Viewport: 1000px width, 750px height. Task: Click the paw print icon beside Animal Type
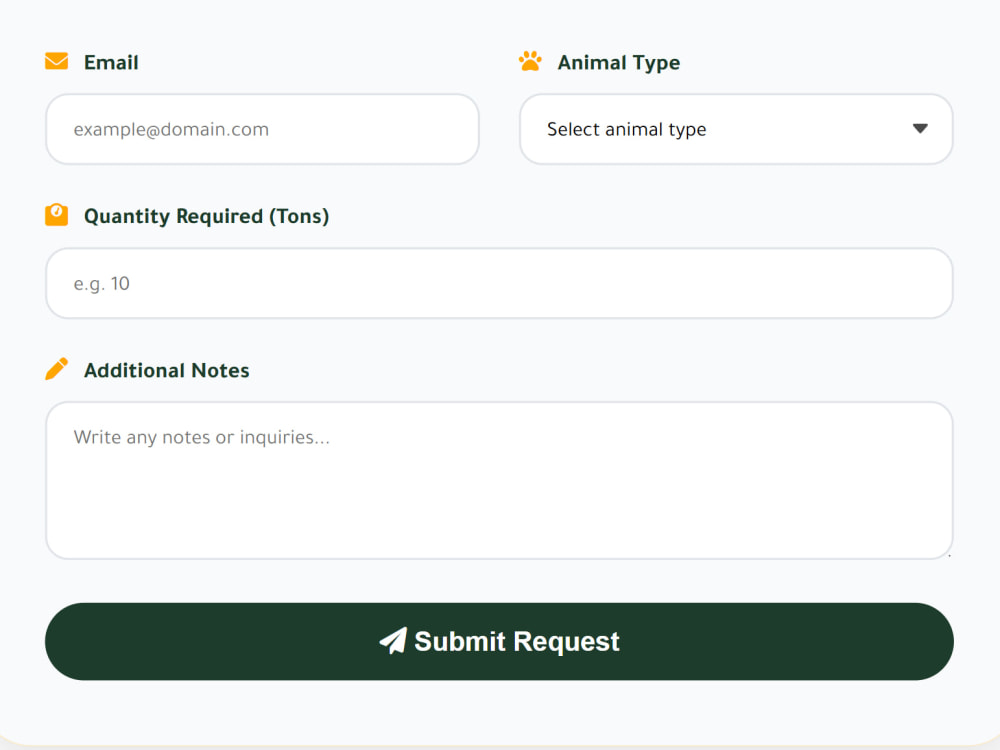(x=530, y=61)
